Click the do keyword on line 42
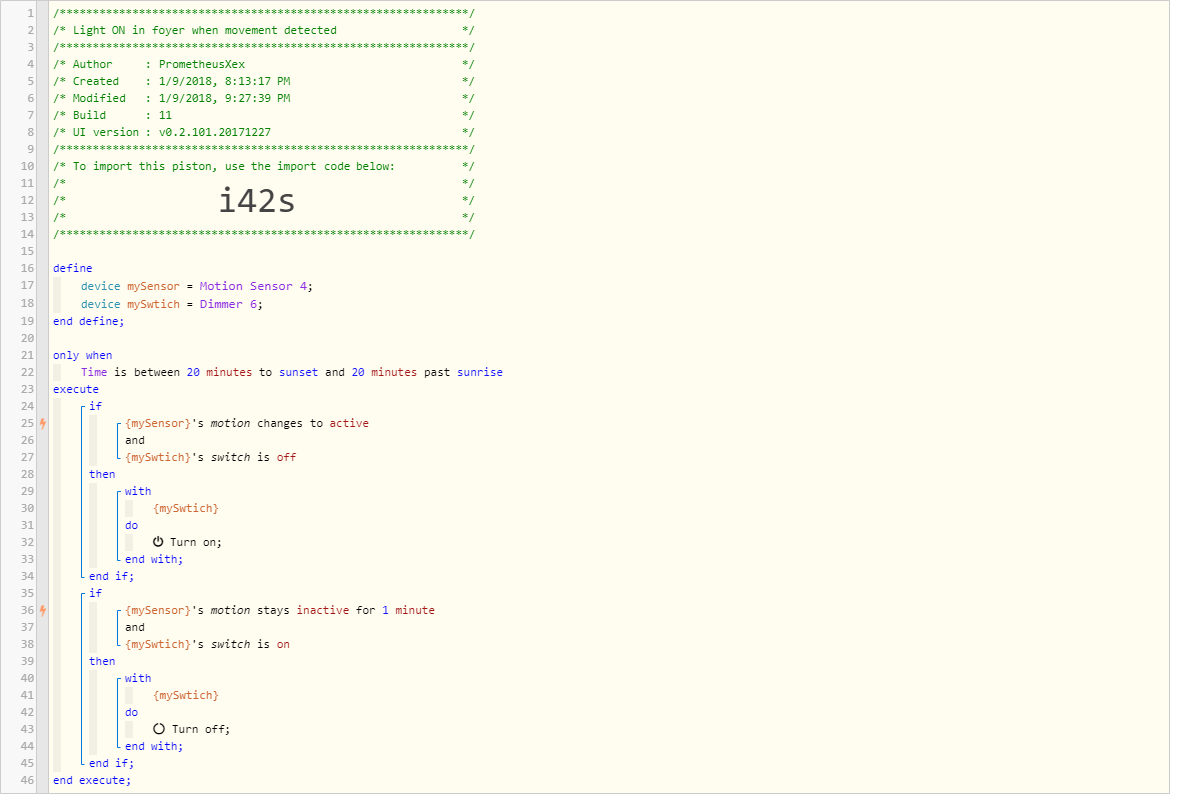Screen dimensions: 1178x802 point(131,713)
